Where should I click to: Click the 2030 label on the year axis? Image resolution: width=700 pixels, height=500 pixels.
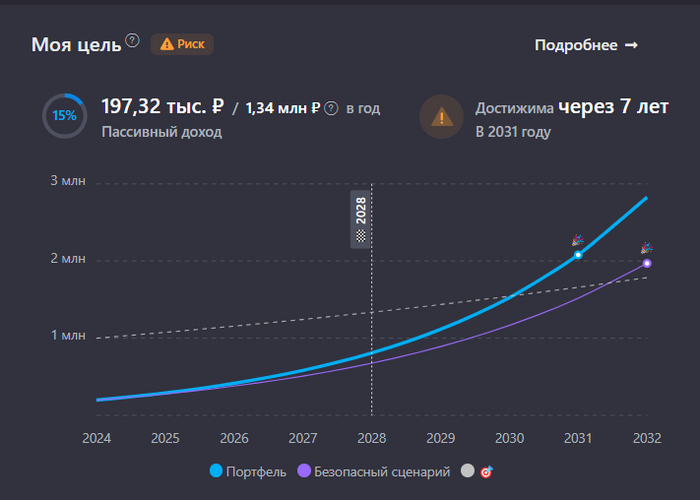pyautogui.click(x=510, y=438)
